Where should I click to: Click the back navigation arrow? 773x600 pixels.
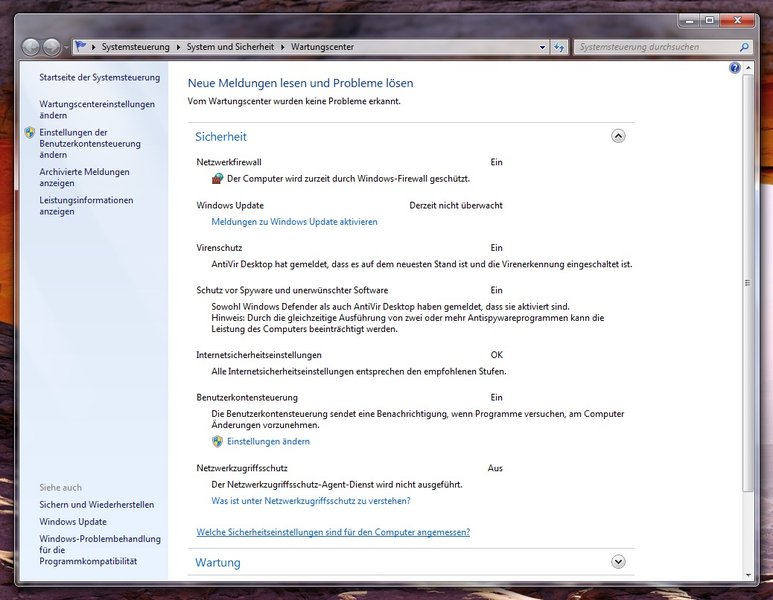(x=31, y=47)
